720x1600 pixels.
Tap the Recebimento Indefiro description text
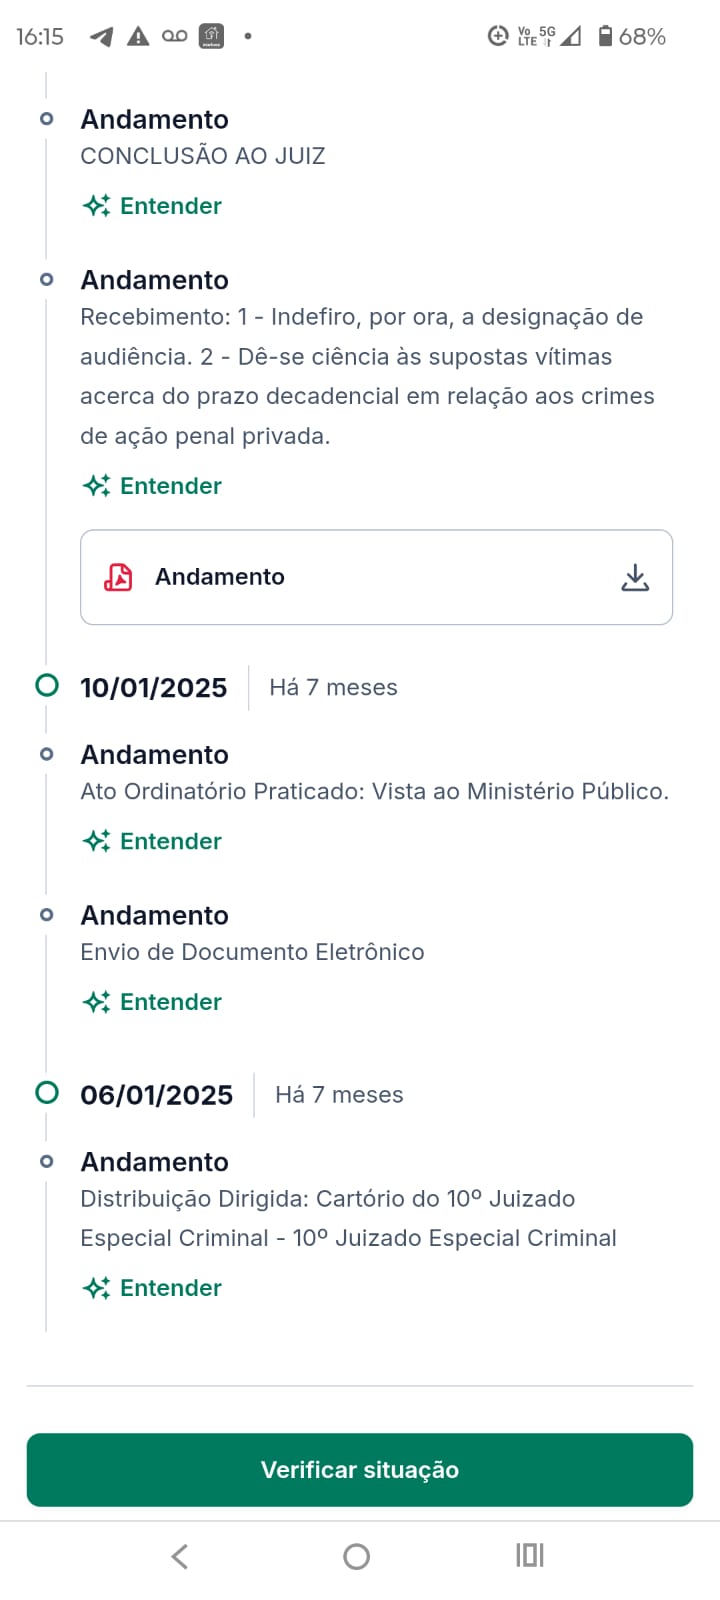tap(367, 376)
